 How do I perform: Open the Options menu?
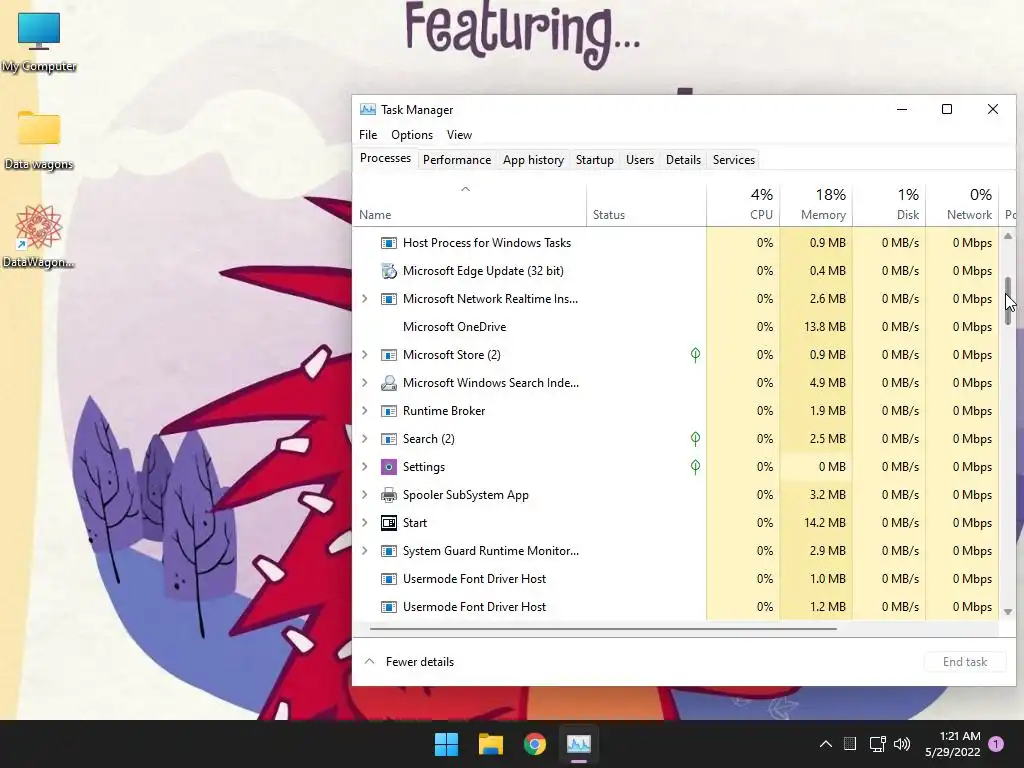pyautogui.click(x=412, y=135)
